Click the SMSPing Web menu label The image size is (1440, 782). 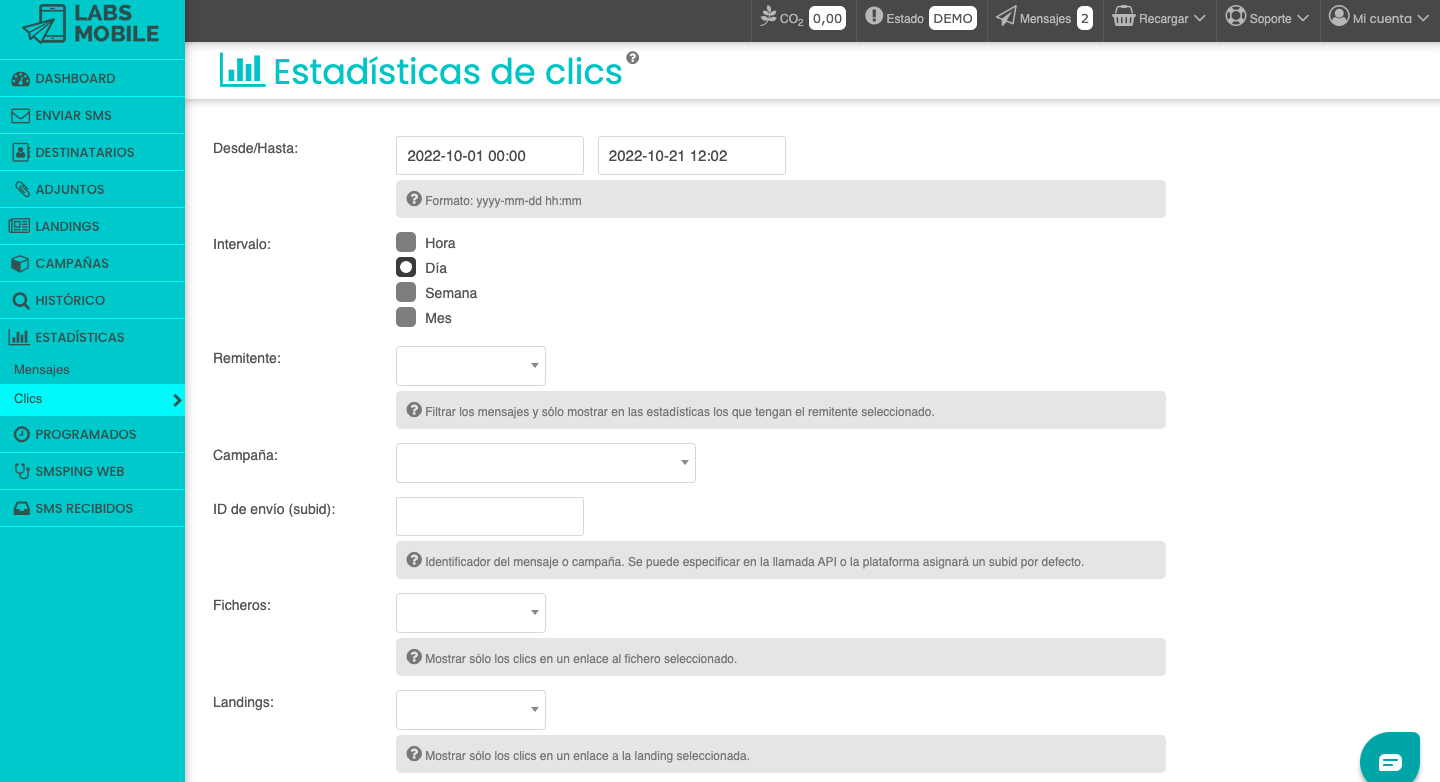pyautogui.click(x=80, y=471)
